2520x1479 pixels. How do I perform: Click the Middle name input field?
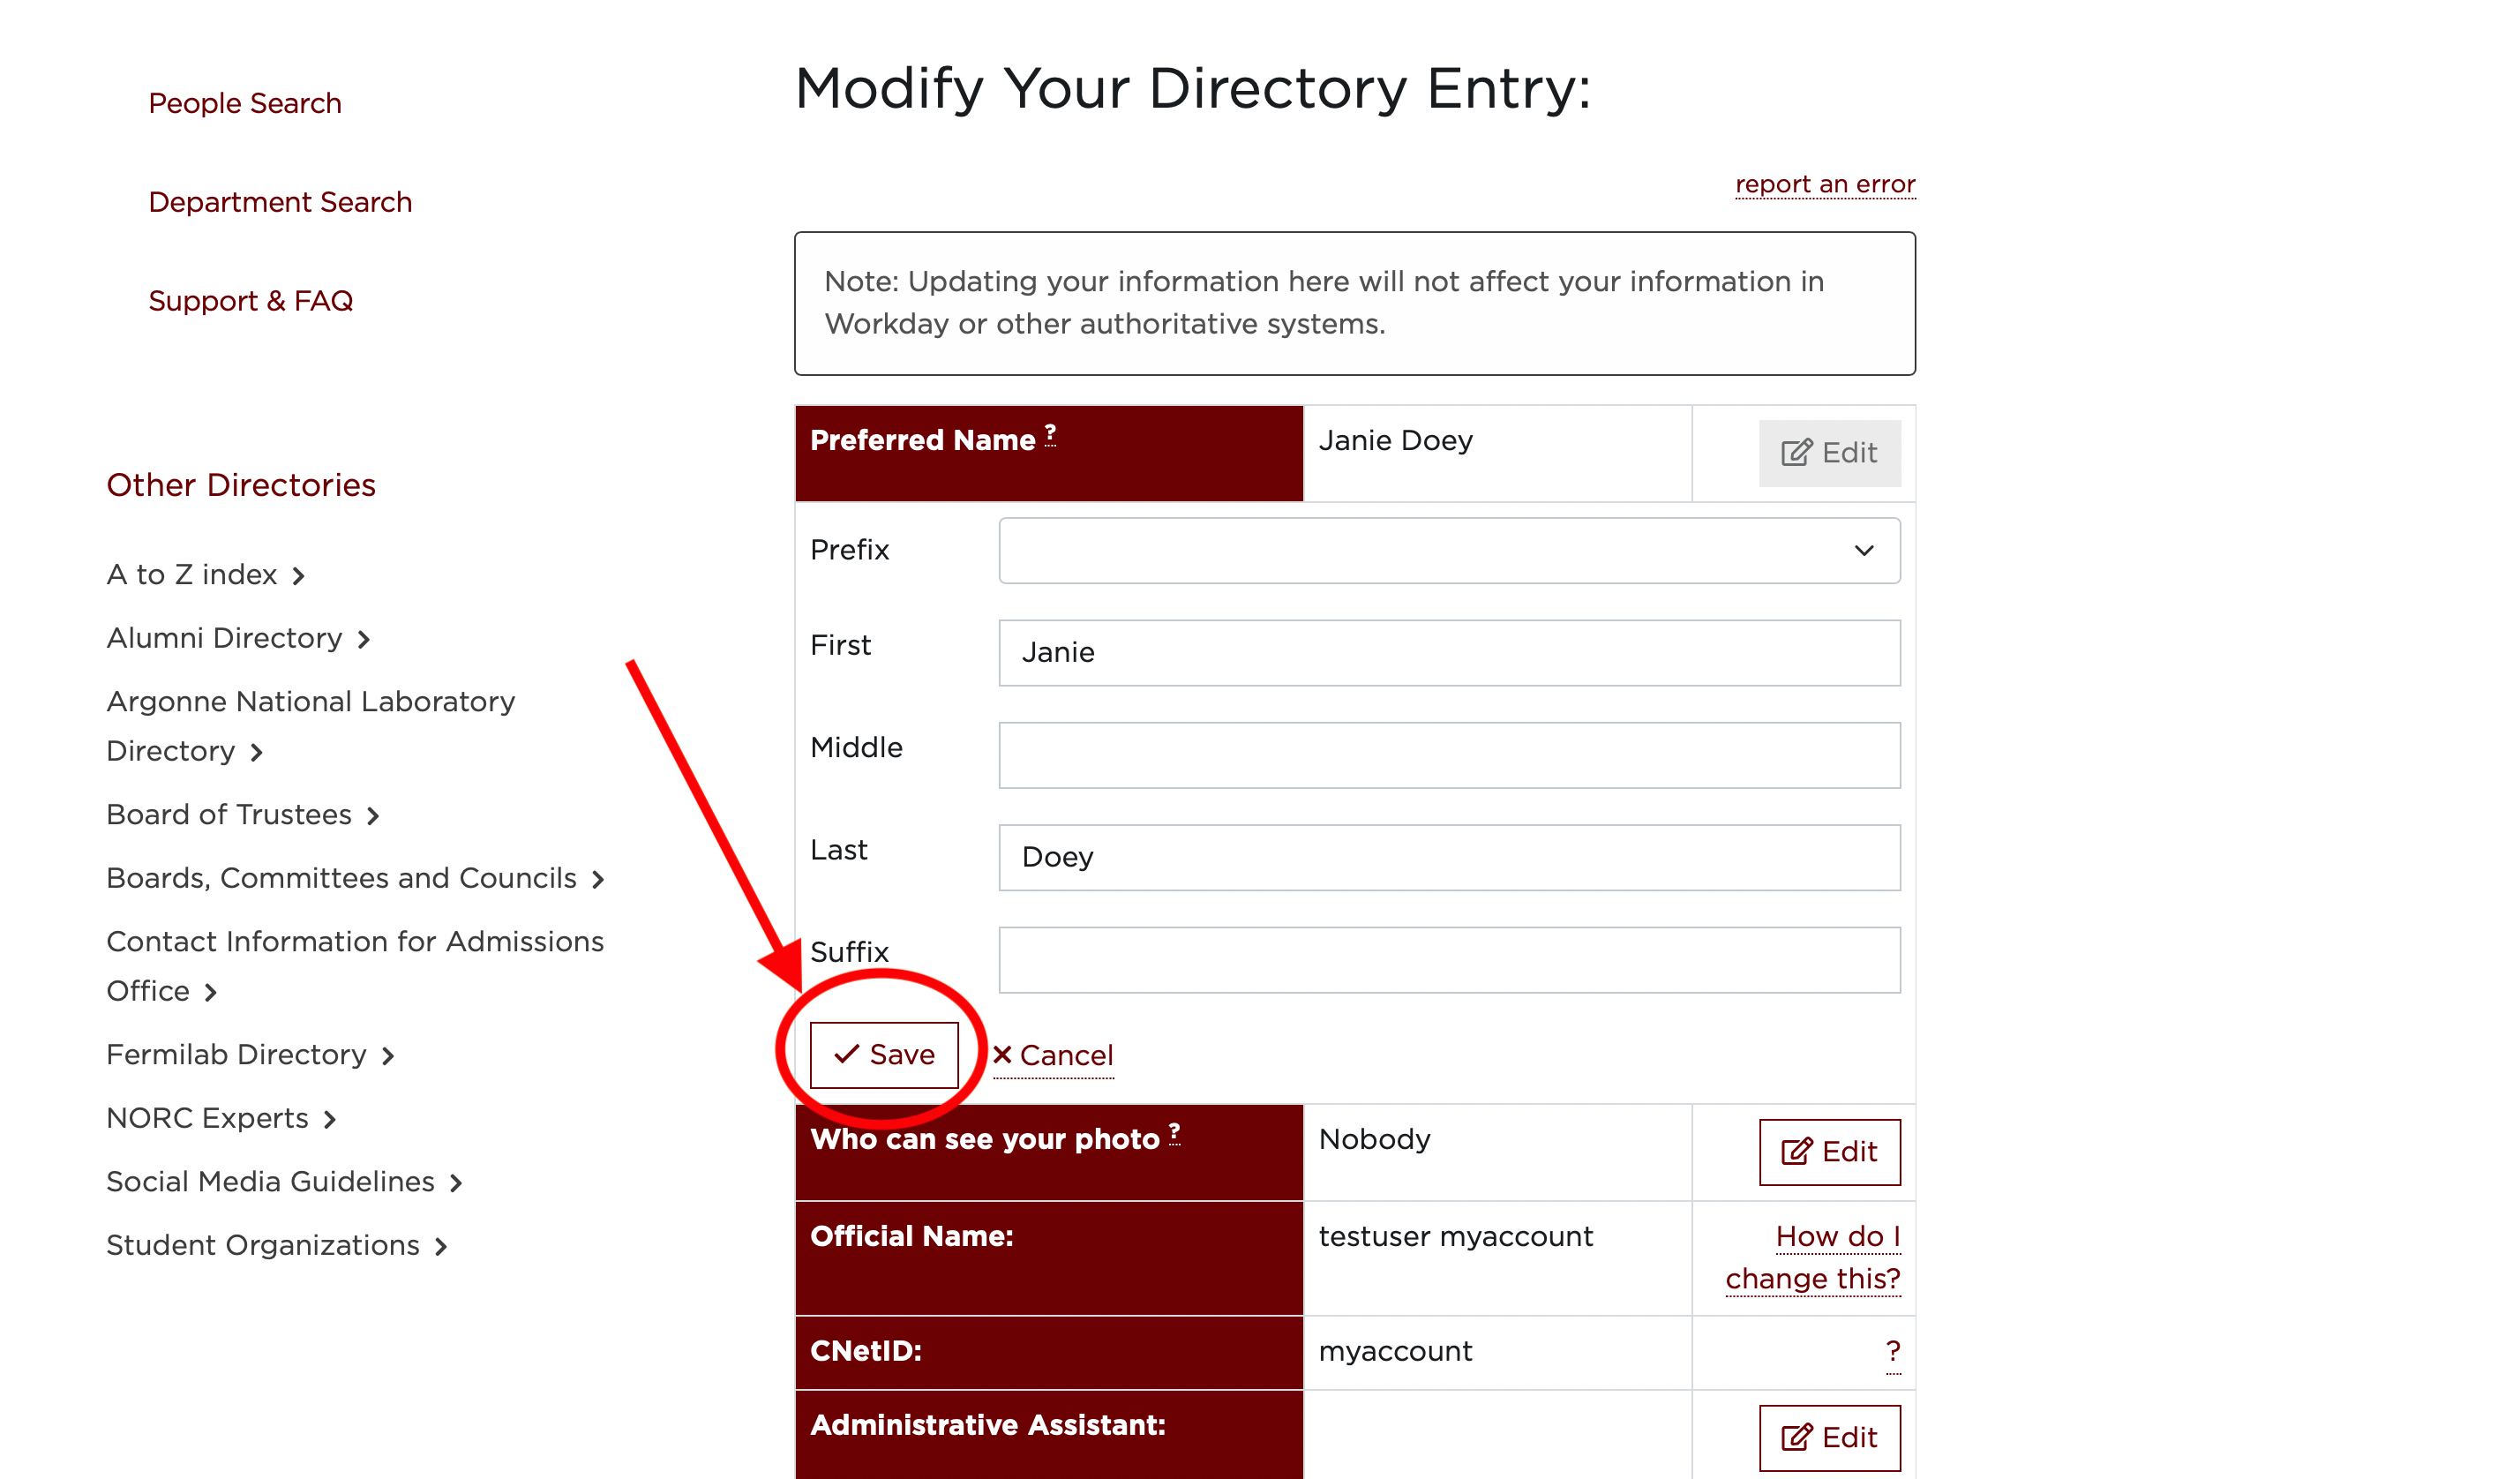point(1449,755)
